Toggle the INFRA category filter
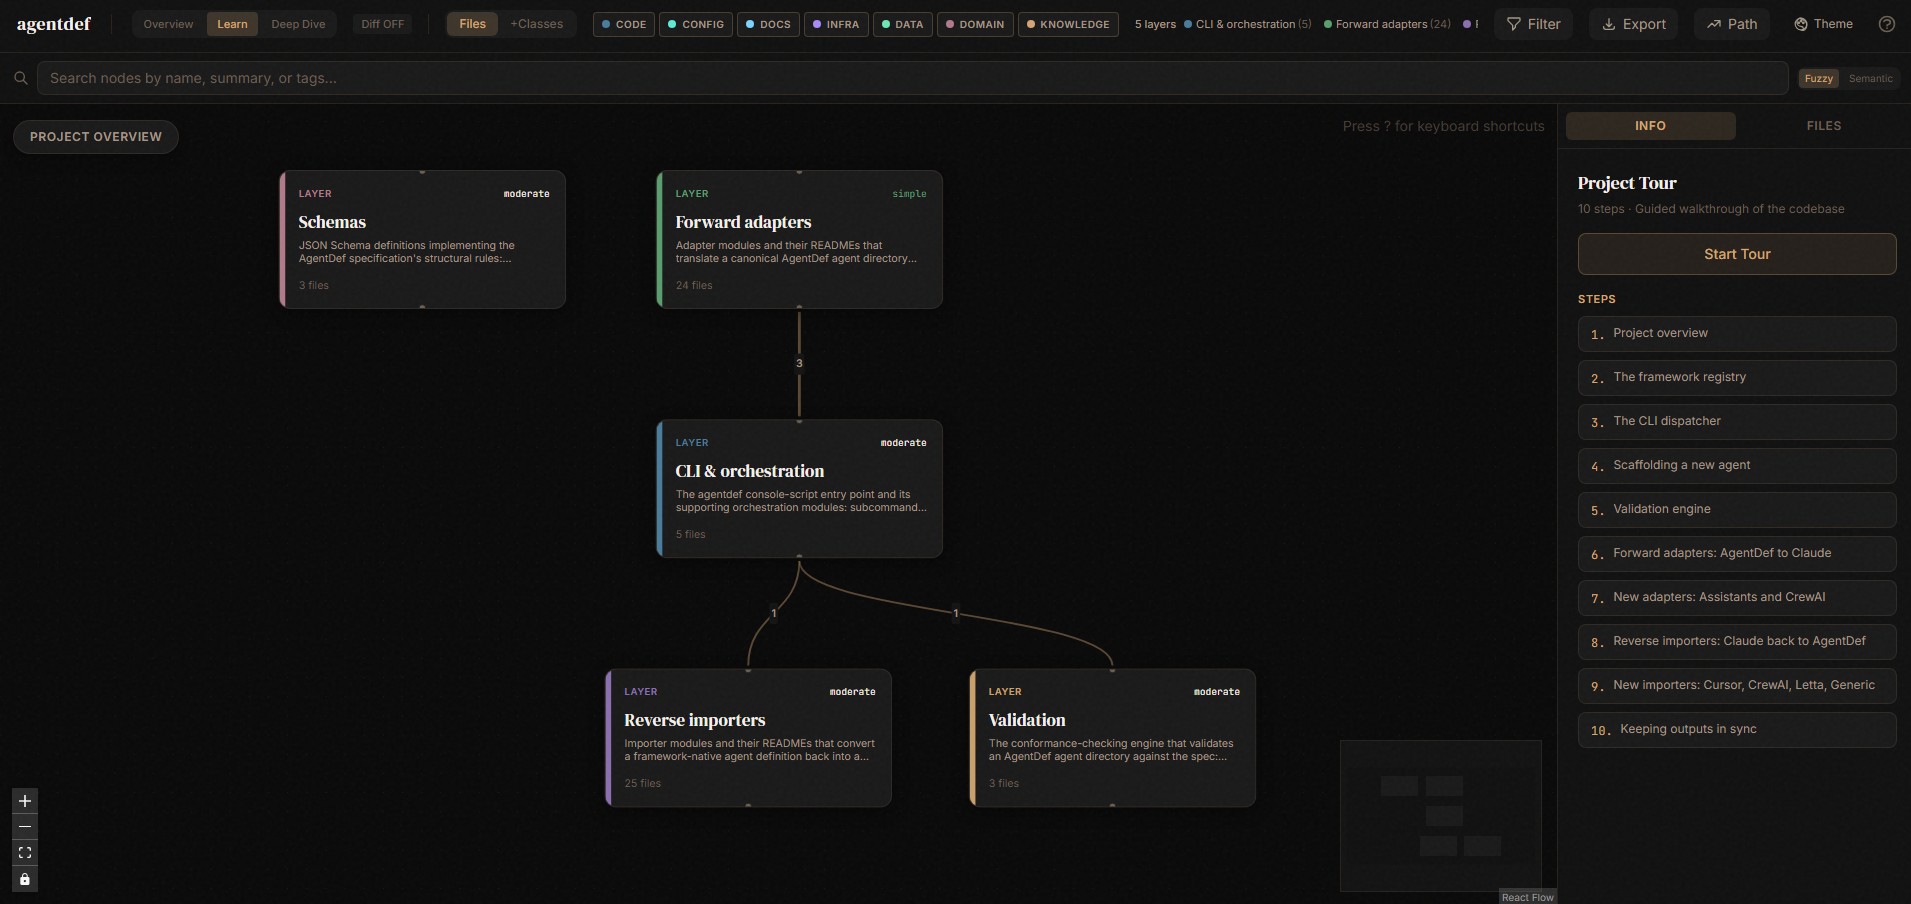 (x=836, y=24)
